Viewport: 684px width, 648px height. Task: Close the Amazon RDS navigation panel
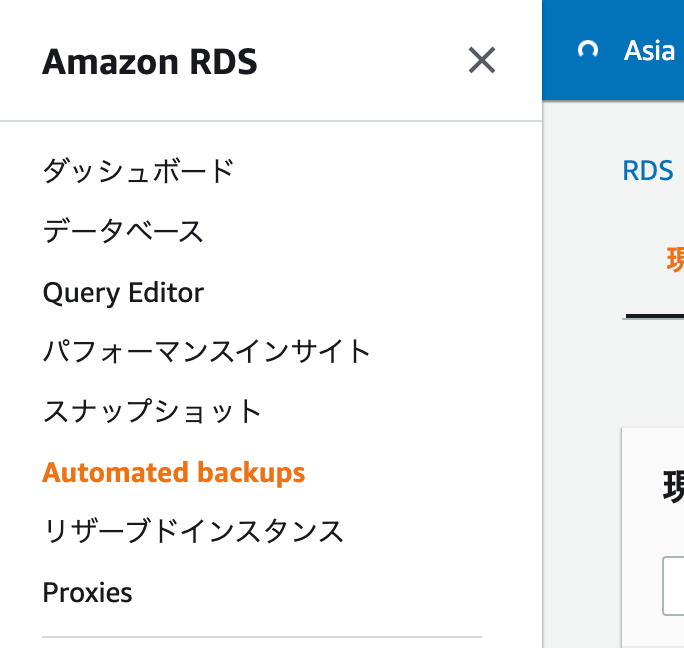point(482,60)
